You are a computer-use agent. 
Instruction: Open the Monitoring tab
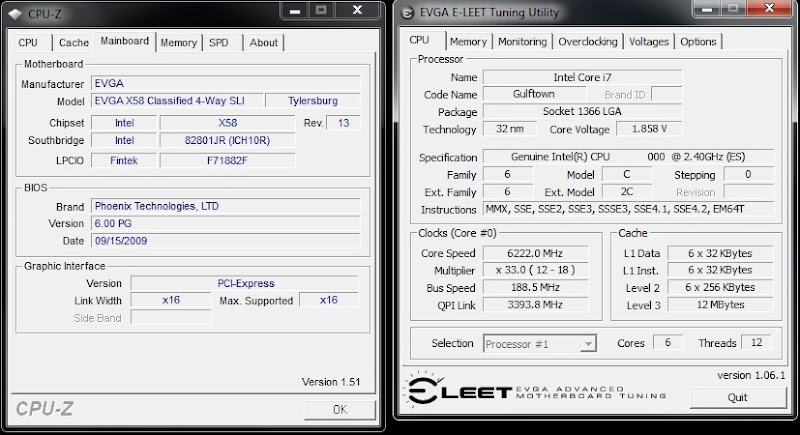(x=522, y=42)
